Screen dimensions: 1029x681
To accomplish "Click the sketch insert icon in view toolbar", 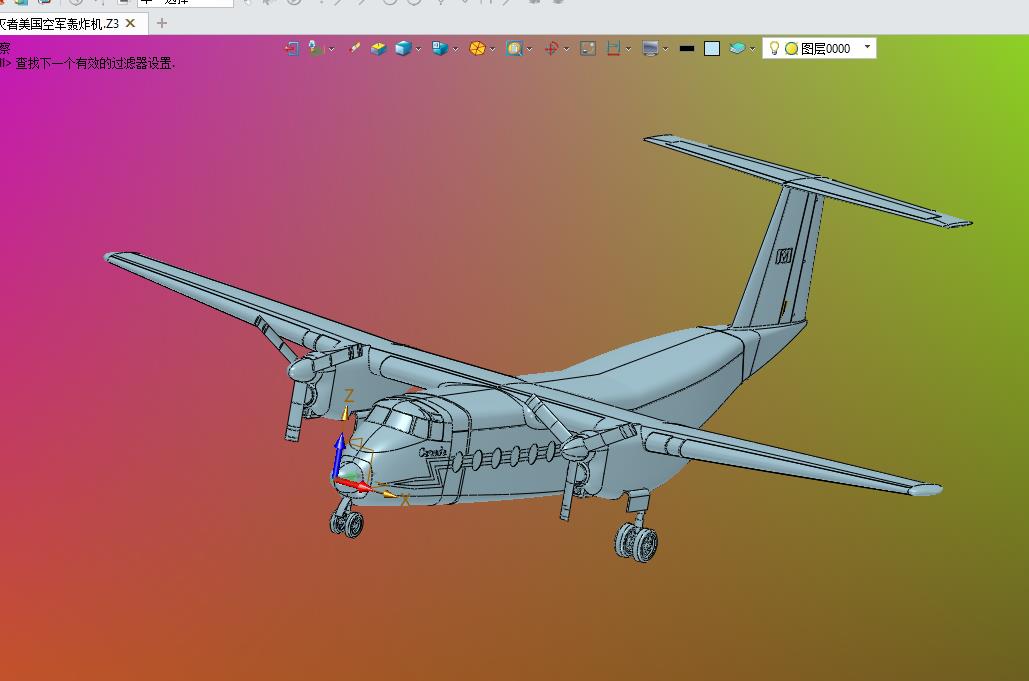I will pos(316,49).
